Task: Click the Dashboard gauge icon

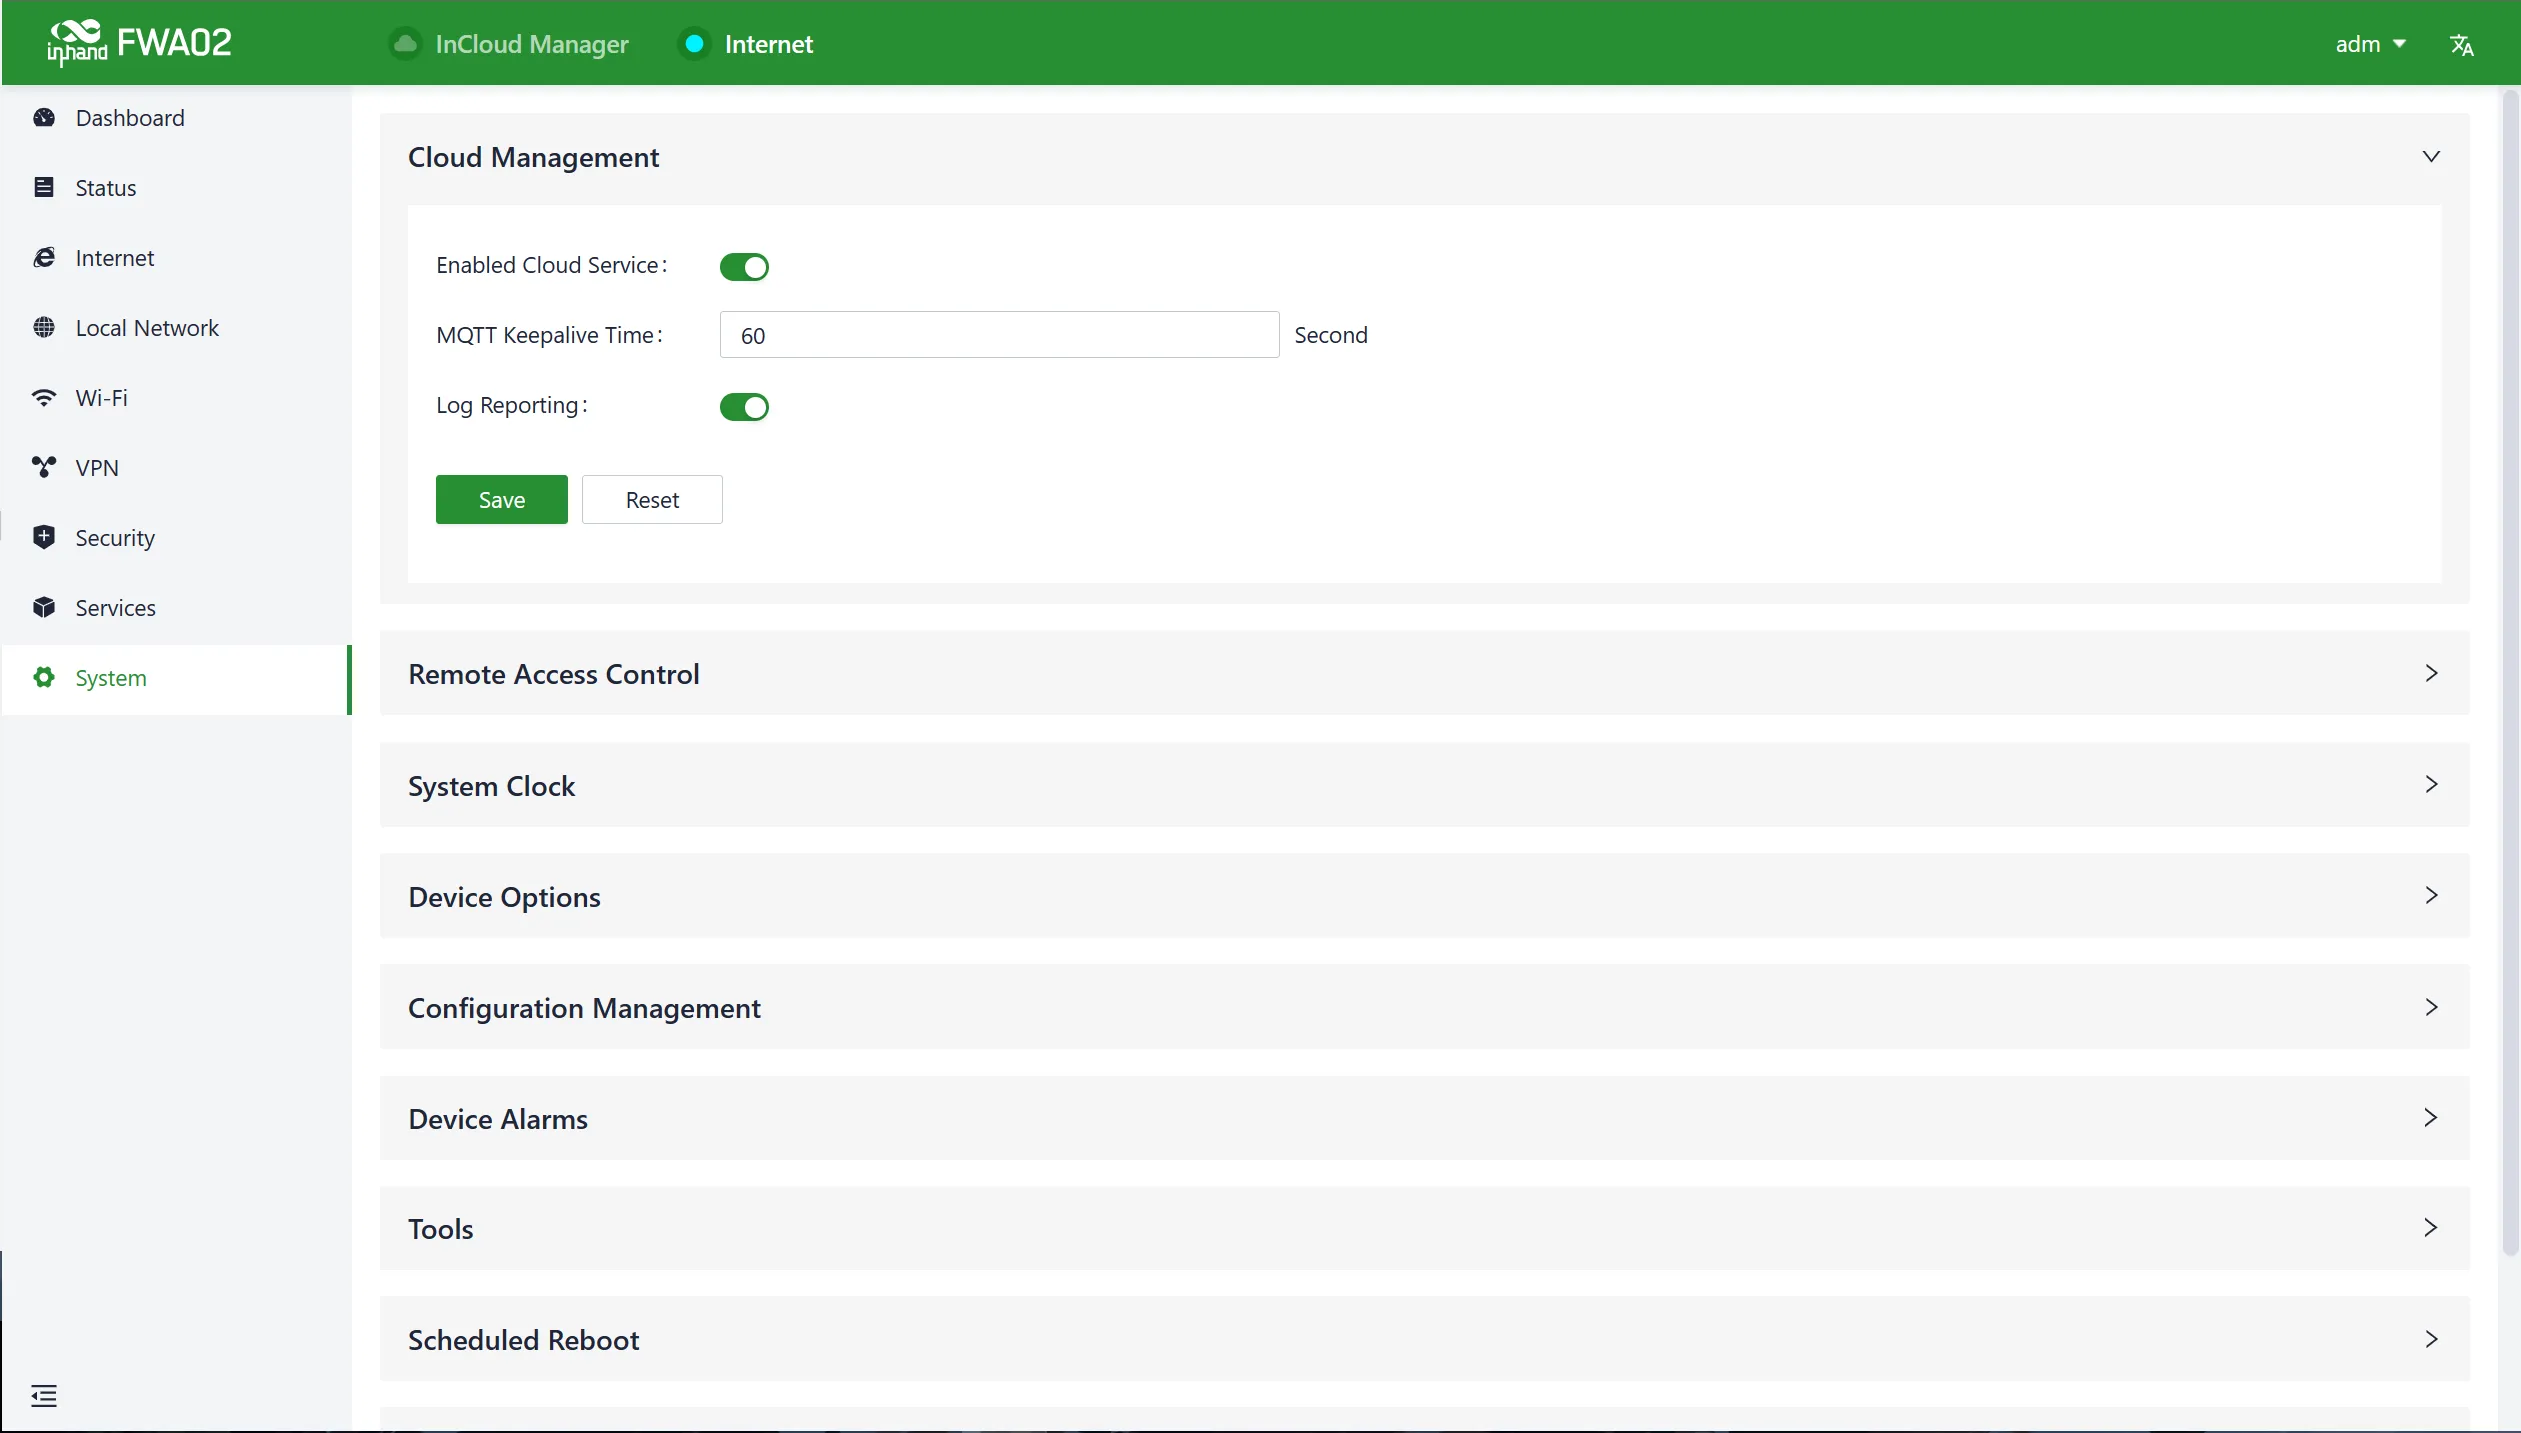Action: pos(44,118)
